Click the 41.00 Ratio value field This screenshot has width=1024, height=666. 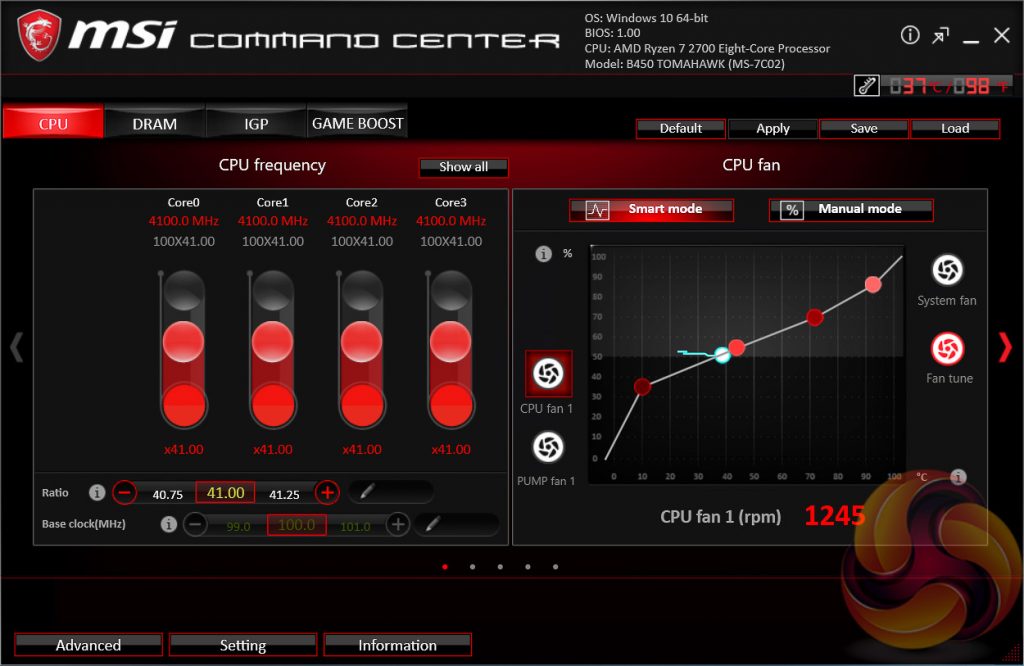pyautogui.click(x=225, y=492)
